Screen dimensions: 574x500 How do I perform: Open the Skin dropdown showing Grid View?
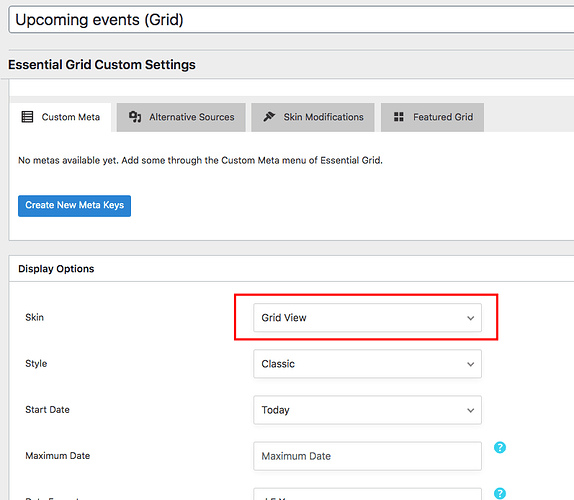pyautogui.click(x=367, y=318)
